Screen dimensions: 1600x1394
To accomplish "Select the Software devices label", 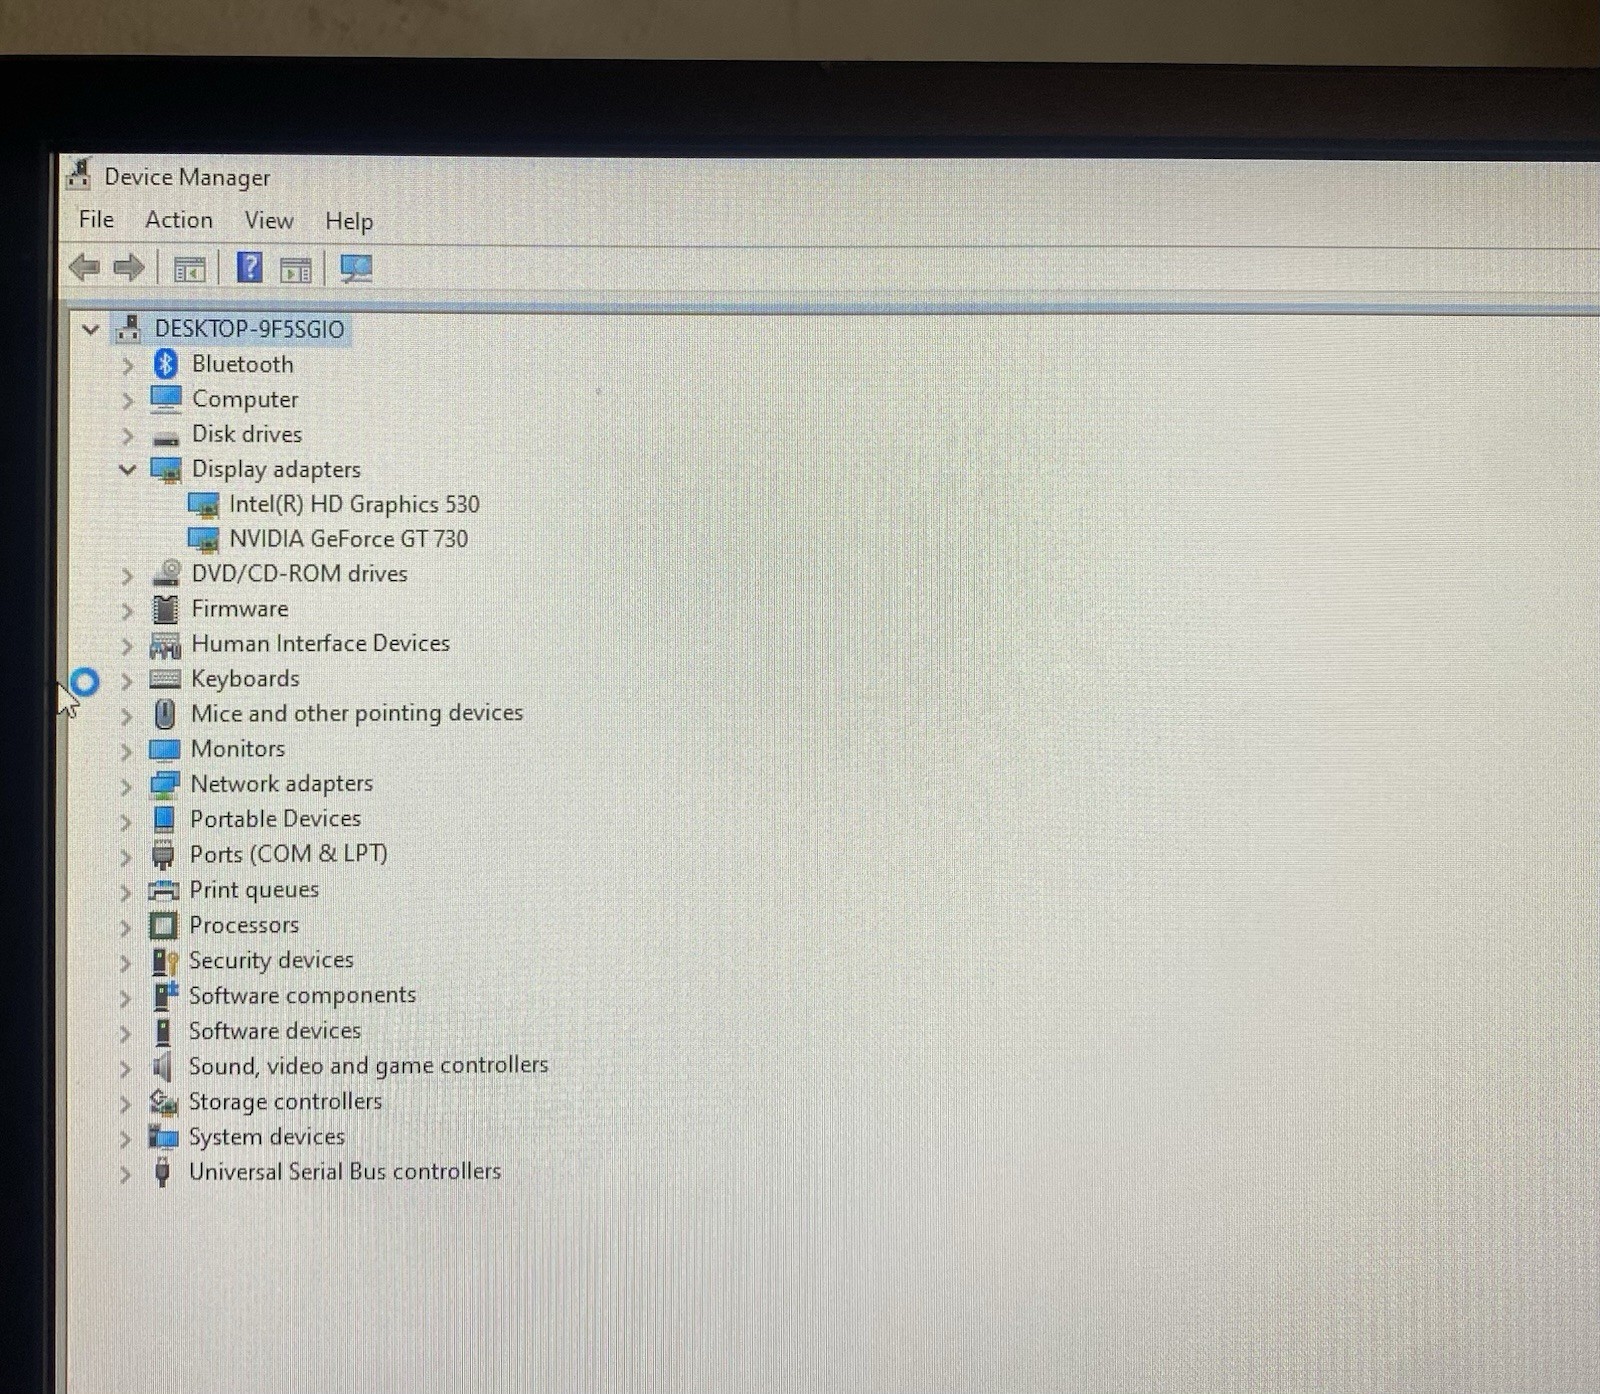I will click(x=275, y=1031).
